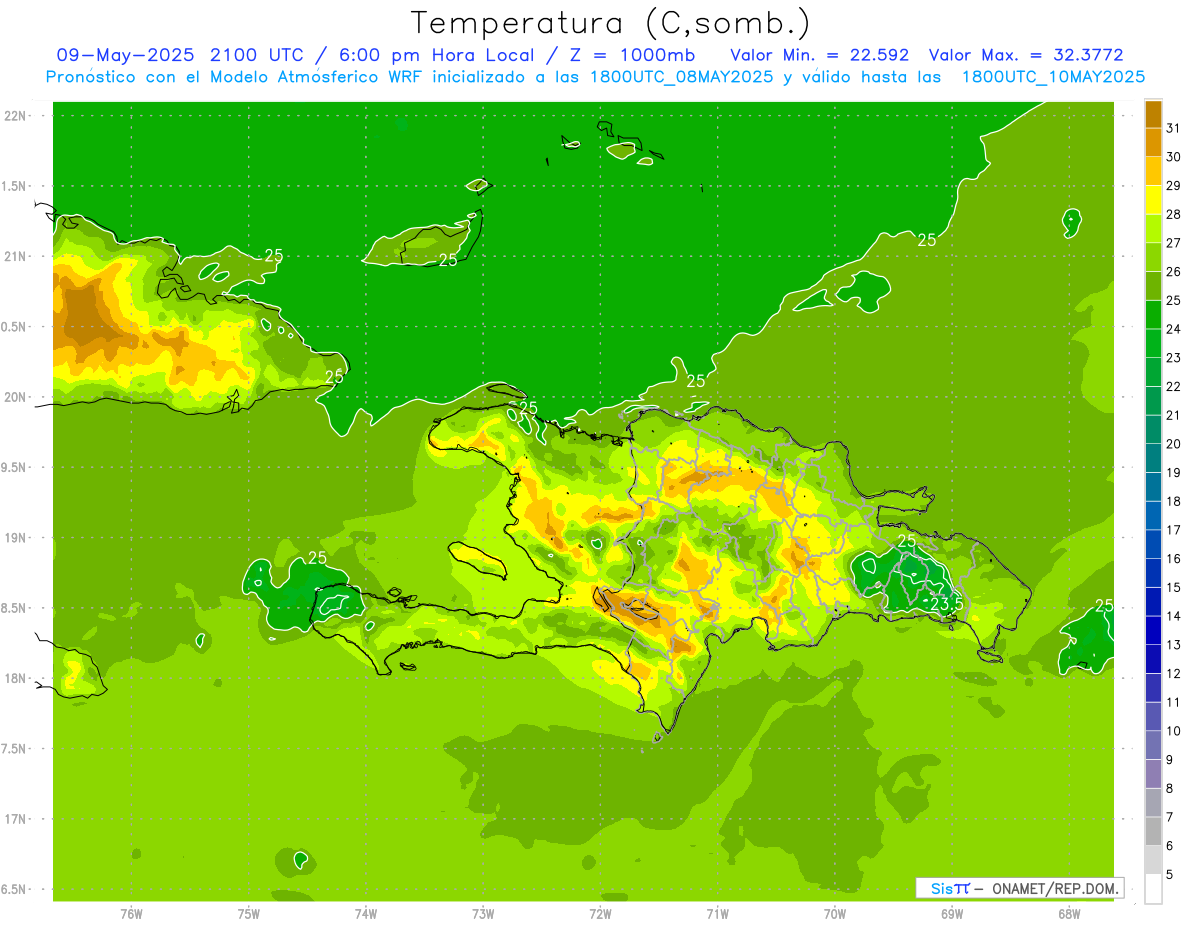Image resolution: width=1200 pixels, height=927 pixels.
Task: Click the title 'Temperatura (C,somb.)'
Action: tap(611, 23)
